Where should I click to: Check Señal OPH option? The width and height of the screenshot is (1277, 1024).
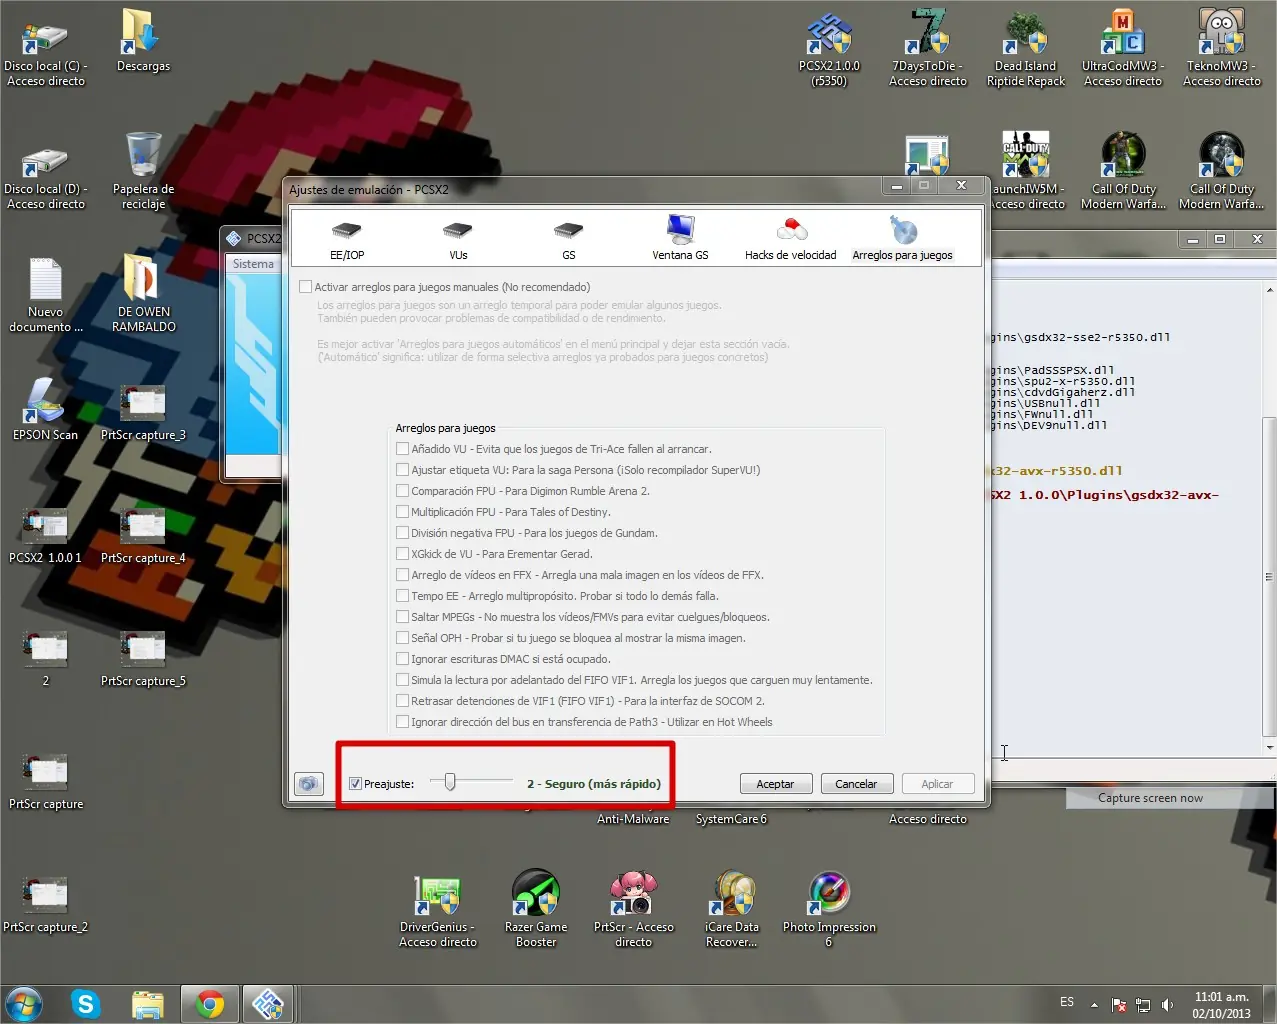(x=402, y=638)
